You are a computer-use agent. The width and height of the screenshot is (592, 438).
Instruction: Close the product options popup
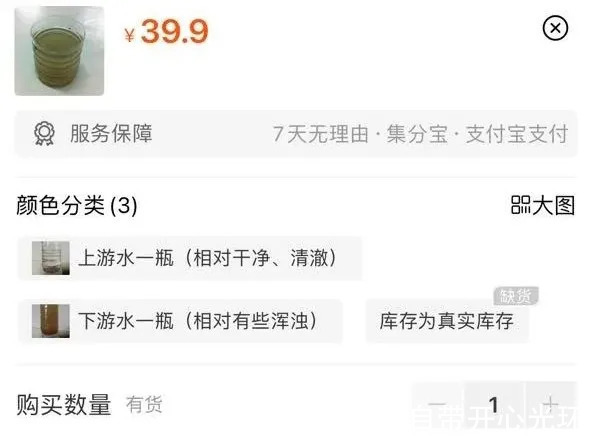555,28
